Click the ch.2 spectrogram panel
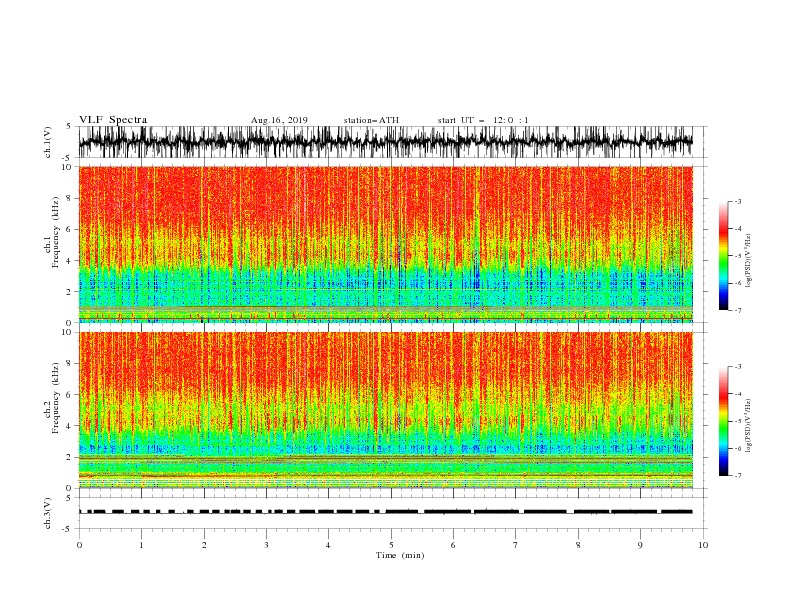792x612 pixels. [x=386, y=410]
